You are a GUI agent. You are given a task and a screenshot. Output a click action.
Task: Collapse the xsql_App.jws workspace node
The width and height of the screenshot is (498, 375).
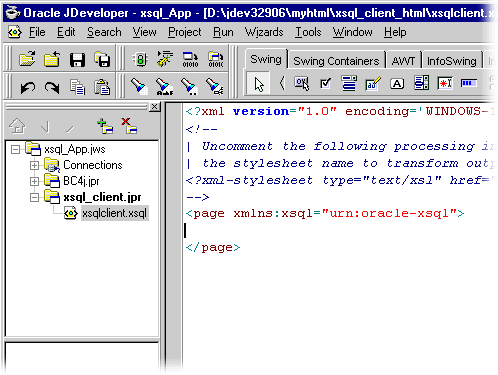(x=15, y=149)
